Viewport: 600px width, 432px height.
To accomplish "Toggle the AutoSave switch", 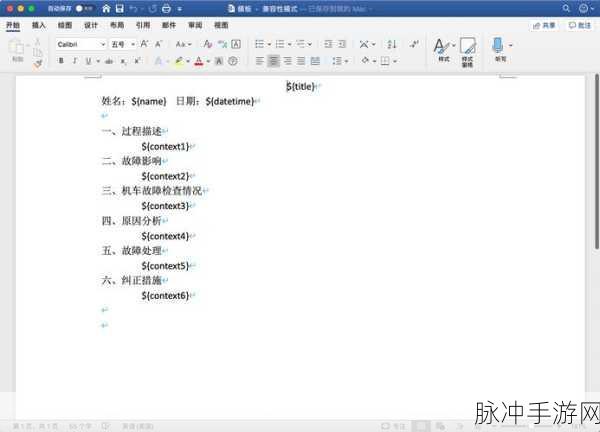I will click(x=83, y=8).
